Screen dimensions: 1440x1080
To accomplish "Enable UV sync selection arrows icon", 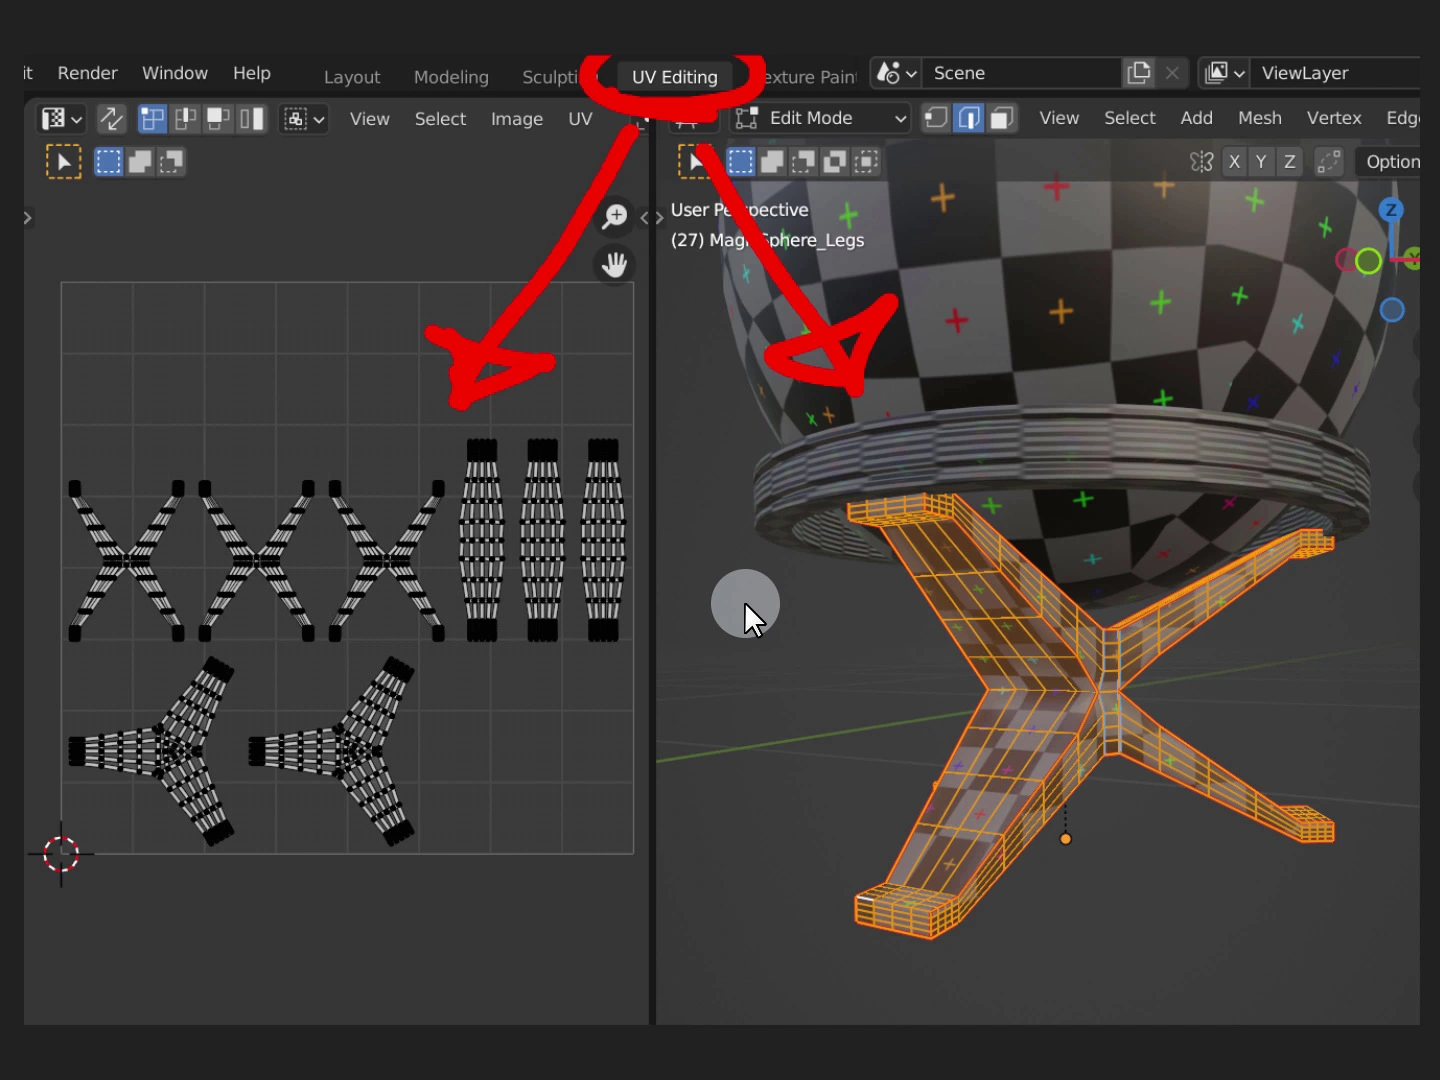I will click(x=111, y=119).
